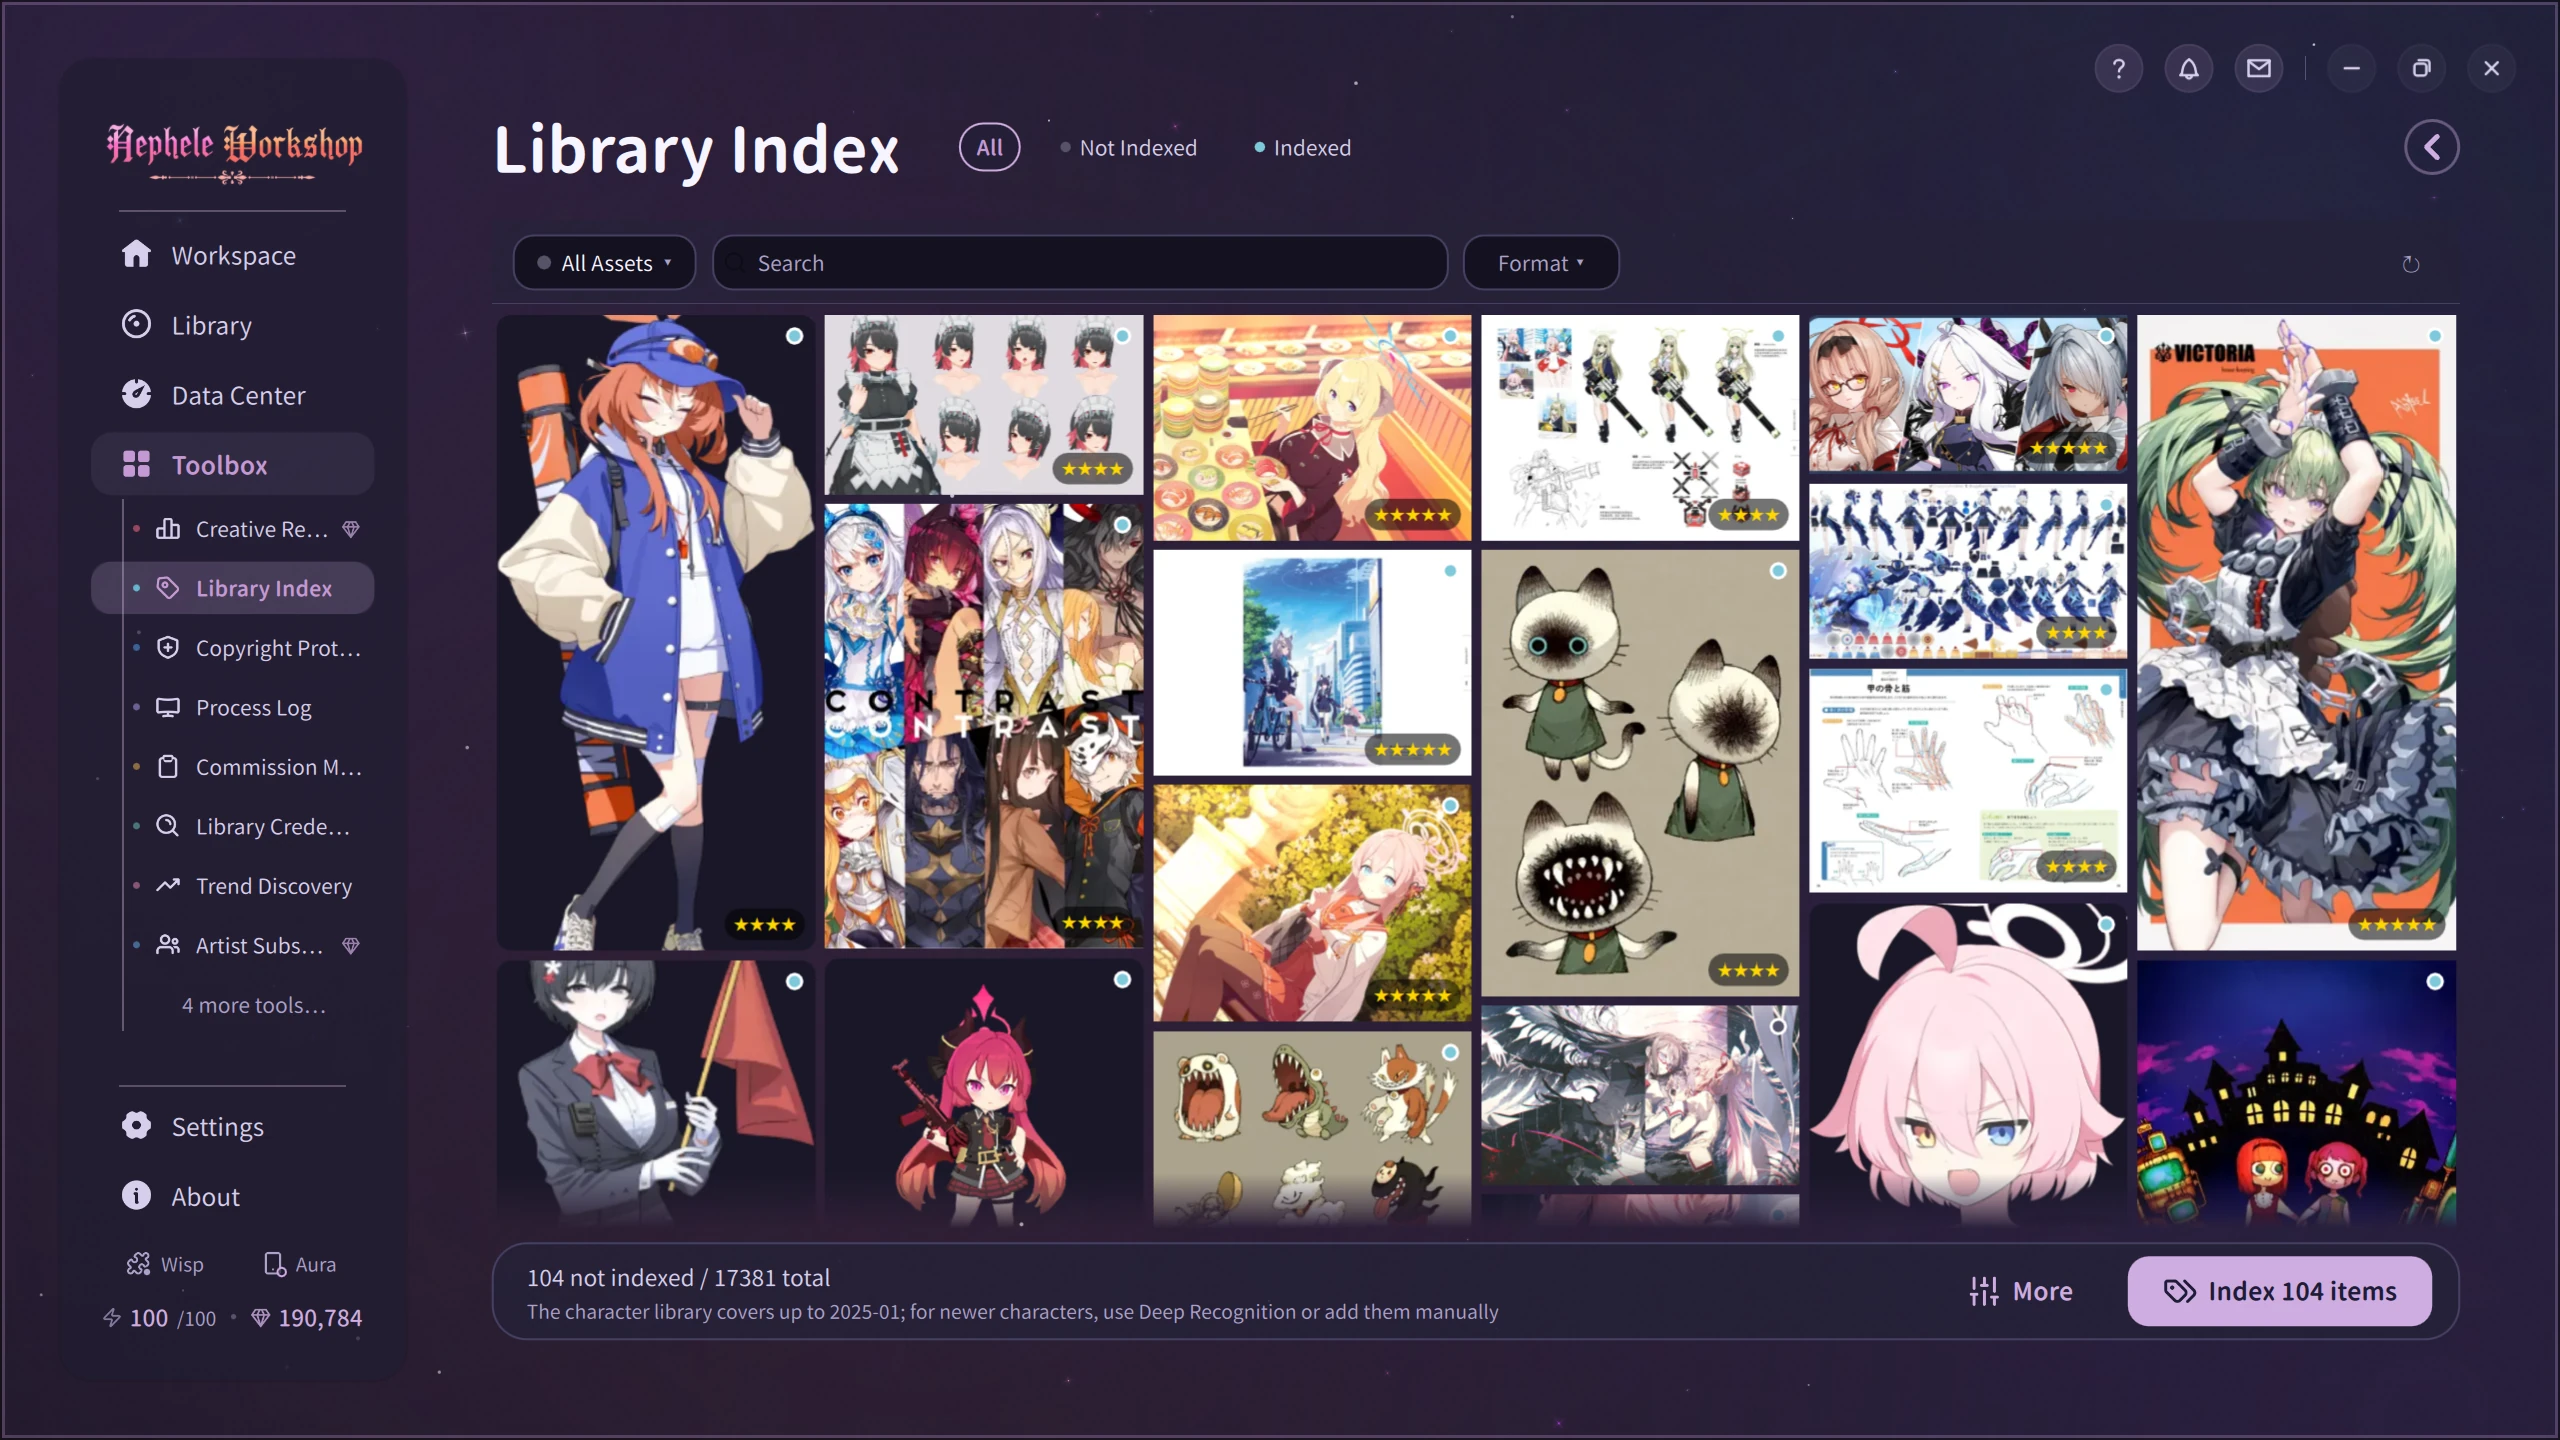Open the roaring animal stickers thumbnail
Image resolution: width=2560 pixels, height=1440 pixels.
[x=1312, y=1129]
